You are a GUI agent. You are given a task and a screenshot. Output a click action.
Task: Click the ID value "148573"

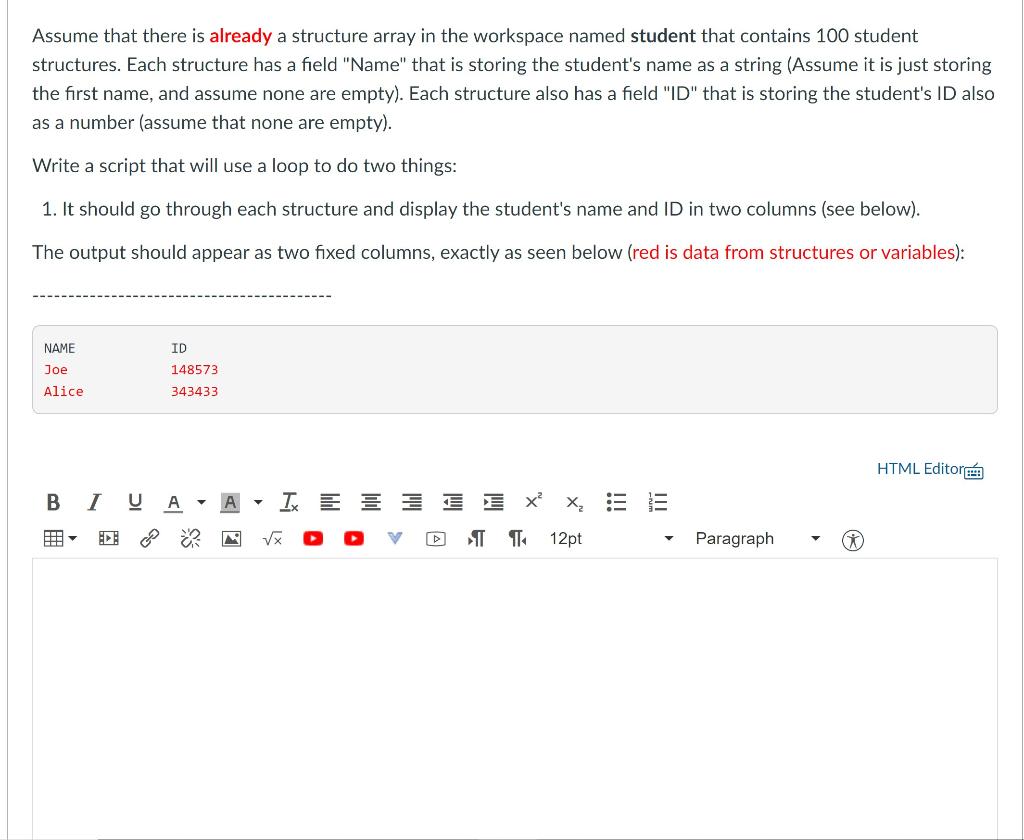tap(195, 370)
